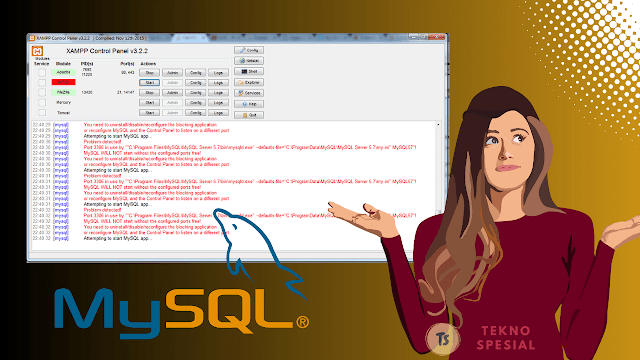The image size is (640, 360).
Task: Open Mercury Config
Action: click(x=196, y=102)
